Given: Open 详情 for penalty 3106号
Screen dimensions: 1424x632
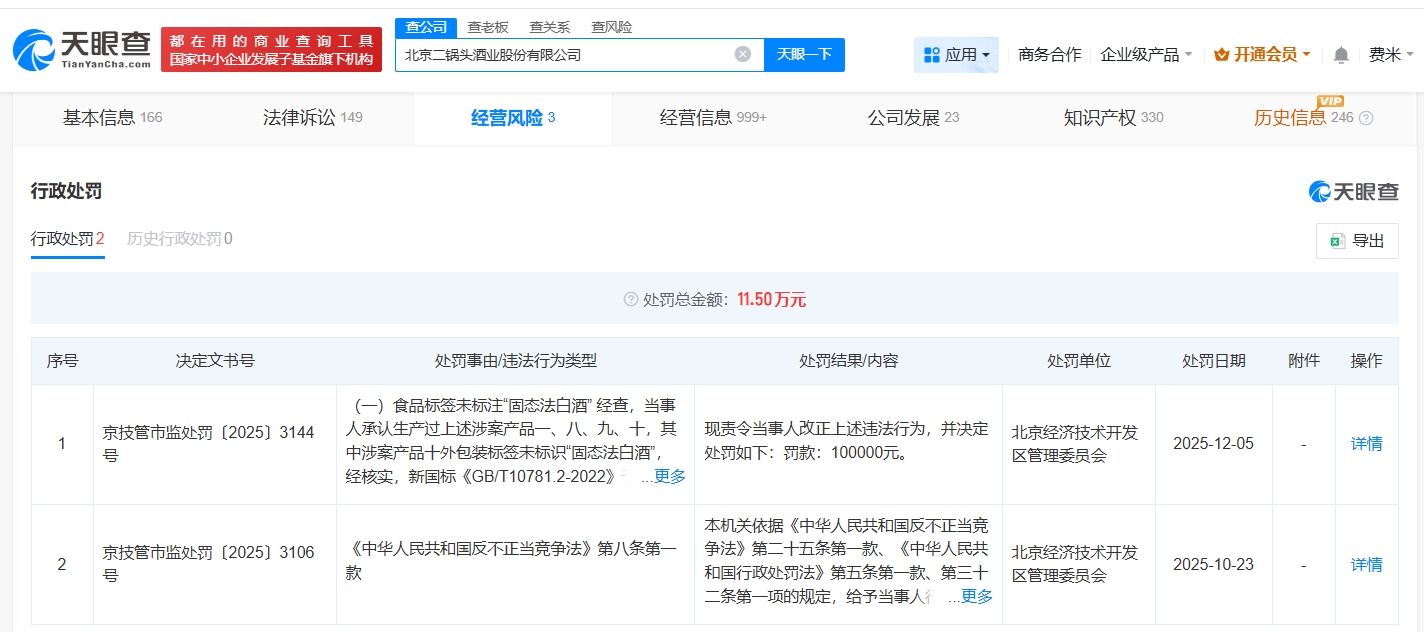Looking at the screenshot, I should [x=1366, y=565].
